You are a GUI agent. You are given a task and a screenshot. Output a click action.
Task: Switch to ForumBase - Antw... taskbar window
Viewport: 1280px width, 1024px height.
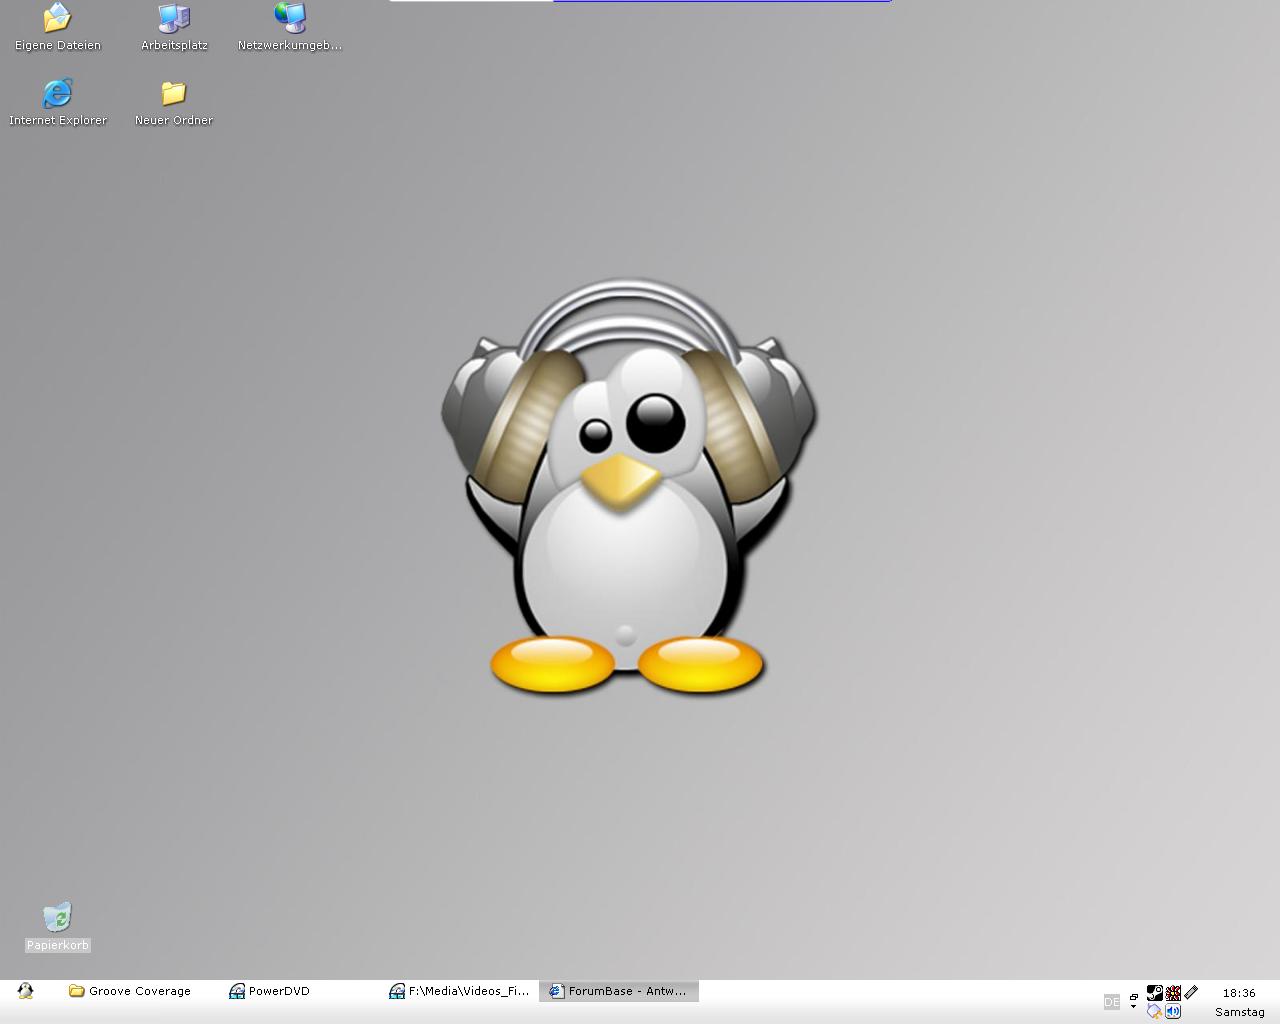click(x=619, y=991)
